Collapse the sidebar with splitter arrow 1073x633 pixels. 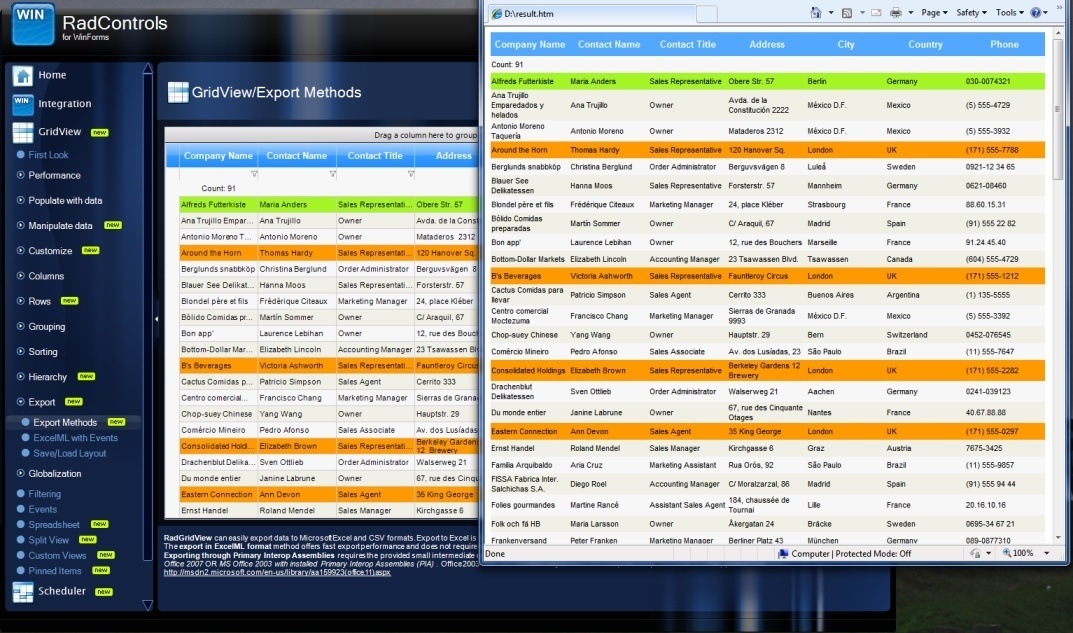[x=156, y=319]
